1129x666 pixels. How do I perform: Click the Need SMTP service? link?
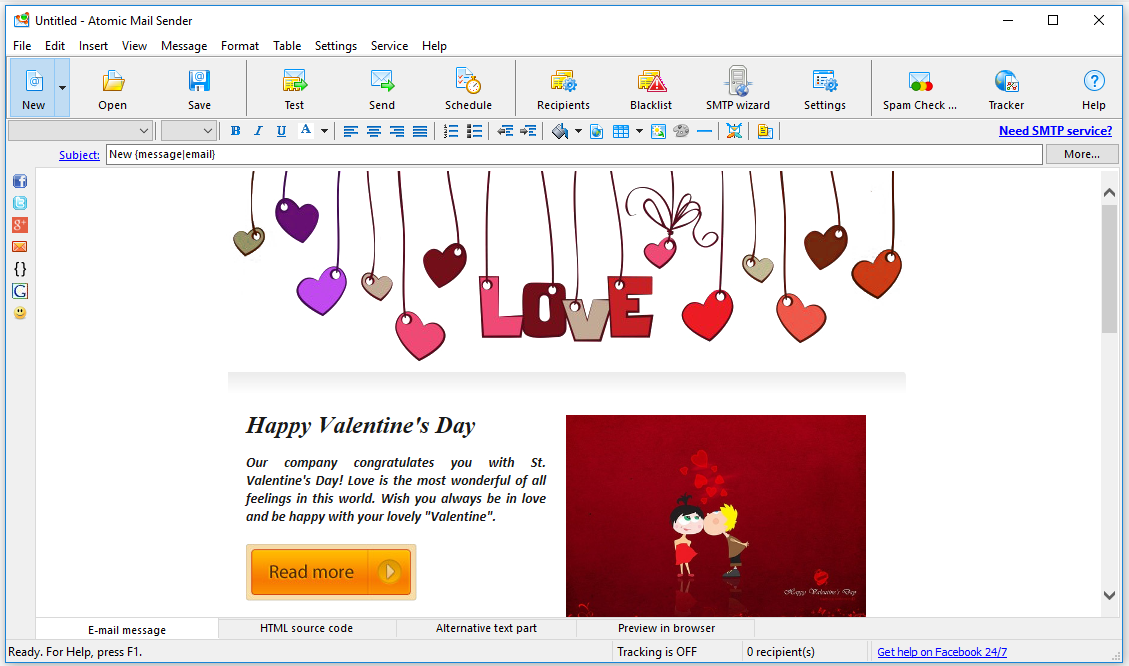click(x=1055, y=131)
